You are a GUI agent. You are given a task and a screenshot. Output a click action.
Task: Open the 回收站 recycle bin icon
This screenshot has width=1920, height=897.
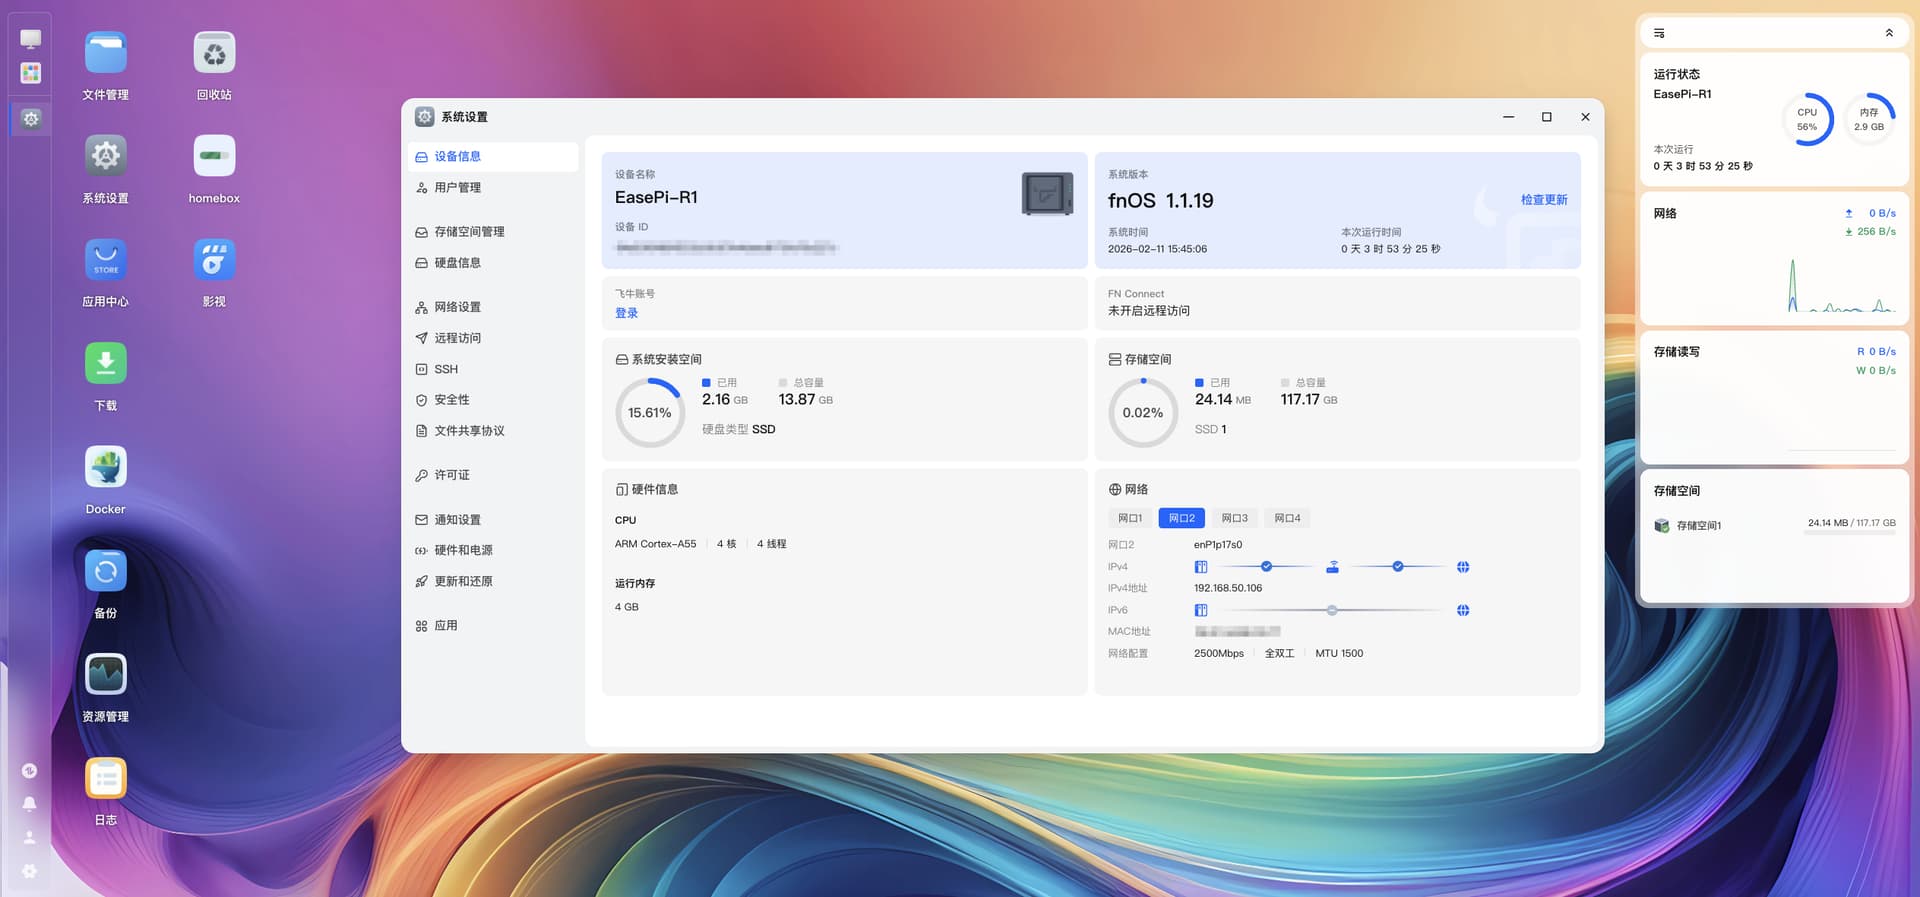coord(214,54)
